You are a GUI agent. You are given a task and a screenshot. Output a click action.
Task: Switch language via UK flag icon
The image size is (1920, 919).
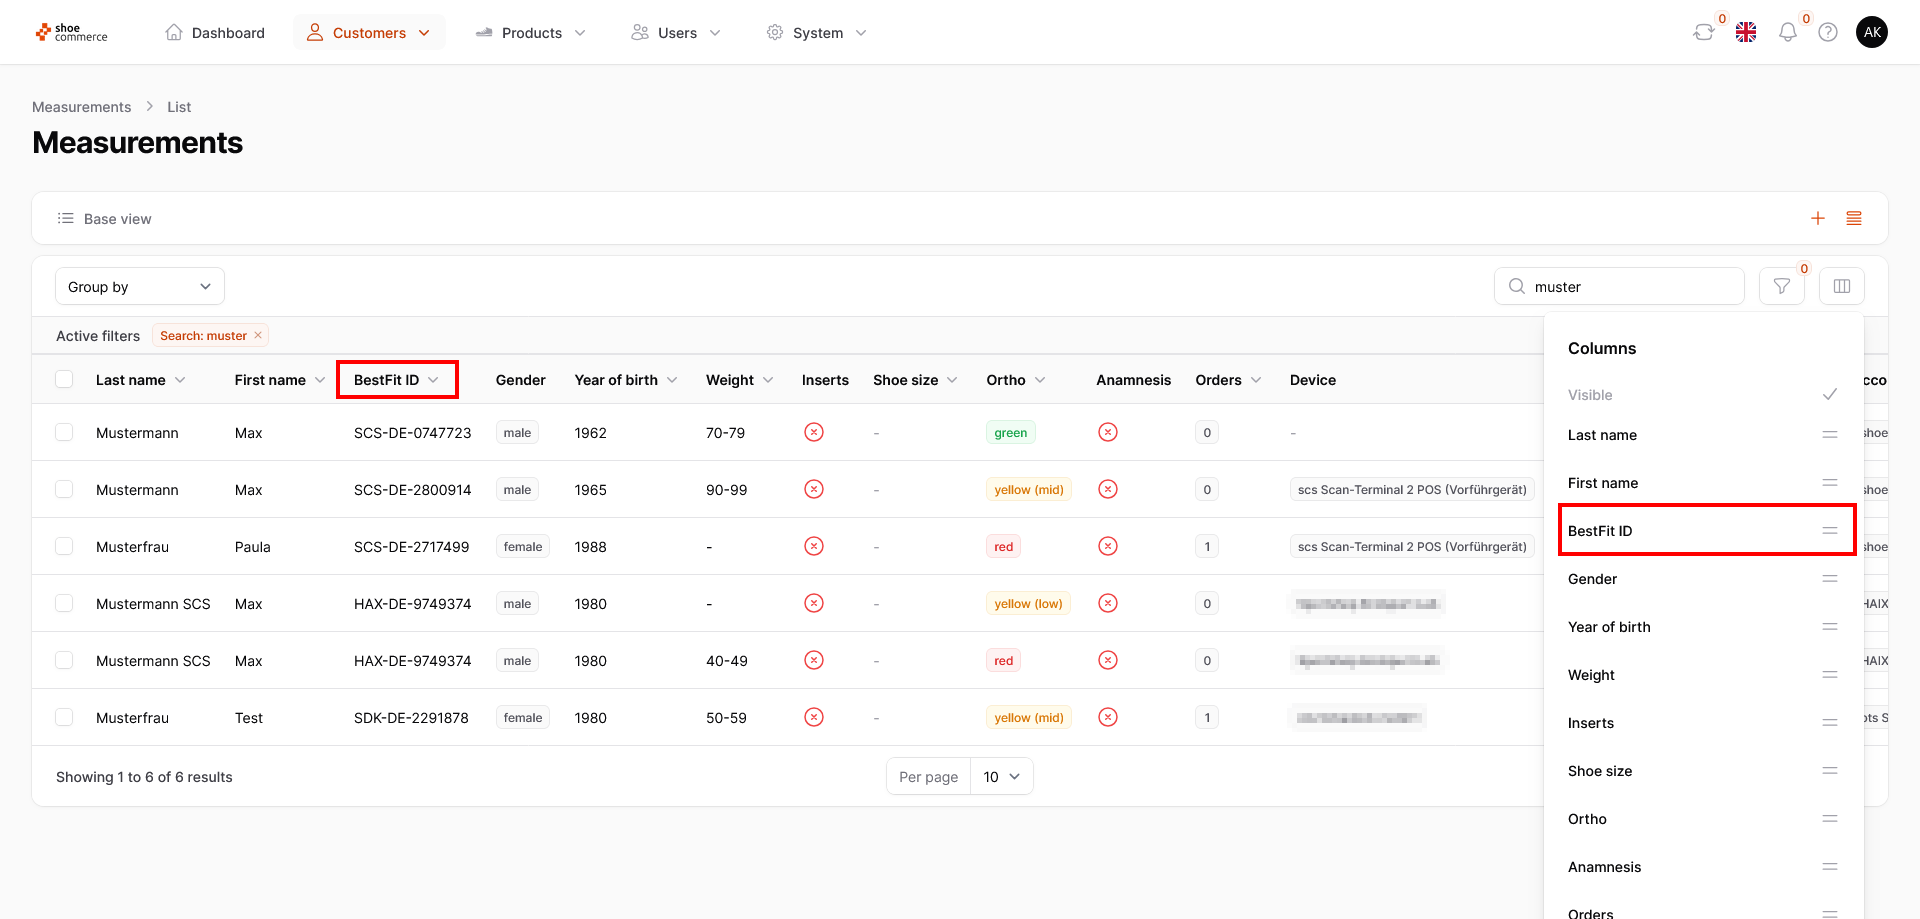pos(1746,33)
